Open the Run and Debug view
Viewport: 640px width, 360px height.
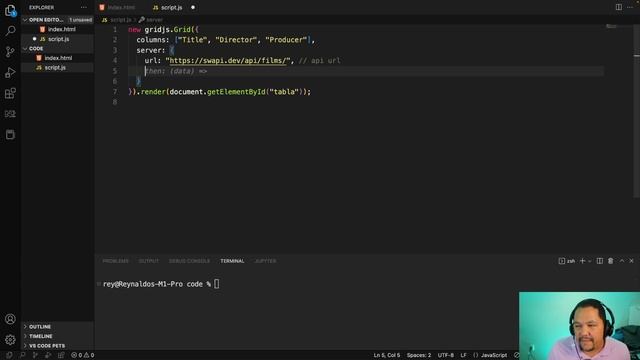coord(10,72)
